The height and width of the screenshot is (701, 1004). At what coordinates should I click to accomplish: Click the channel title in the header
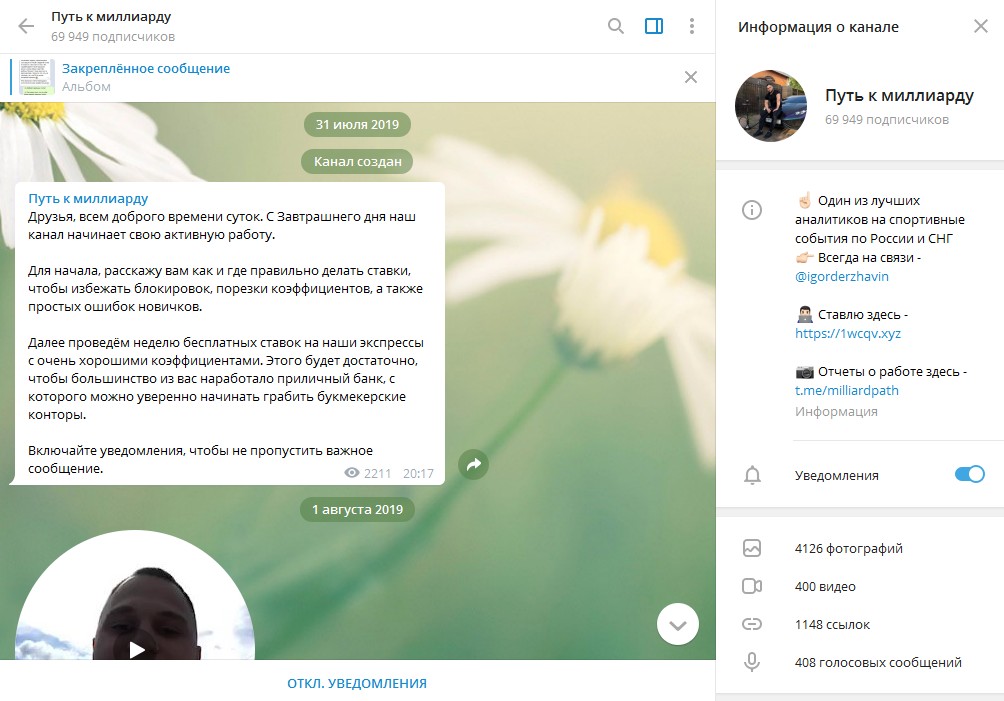[x=111, y=17]
